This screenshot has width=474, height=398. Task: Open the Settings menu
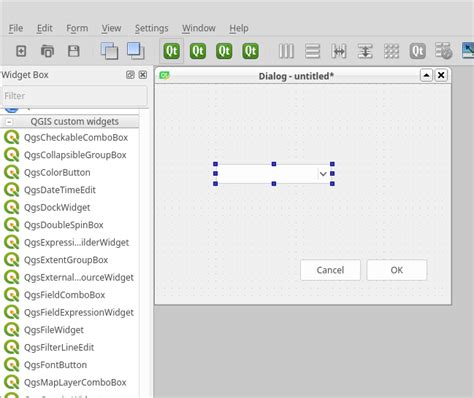click(151, 28)
